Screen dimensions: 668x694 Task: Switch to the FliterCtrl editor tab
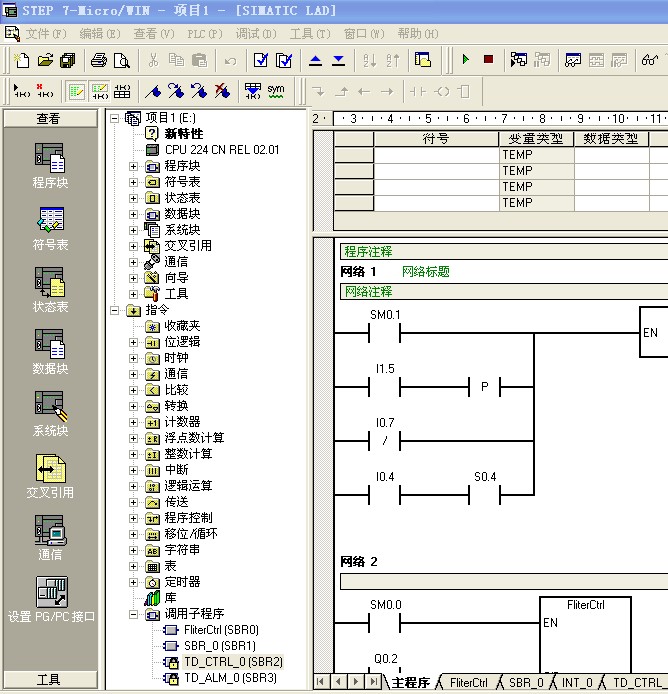pyautogui.click(x=468, y=683)
